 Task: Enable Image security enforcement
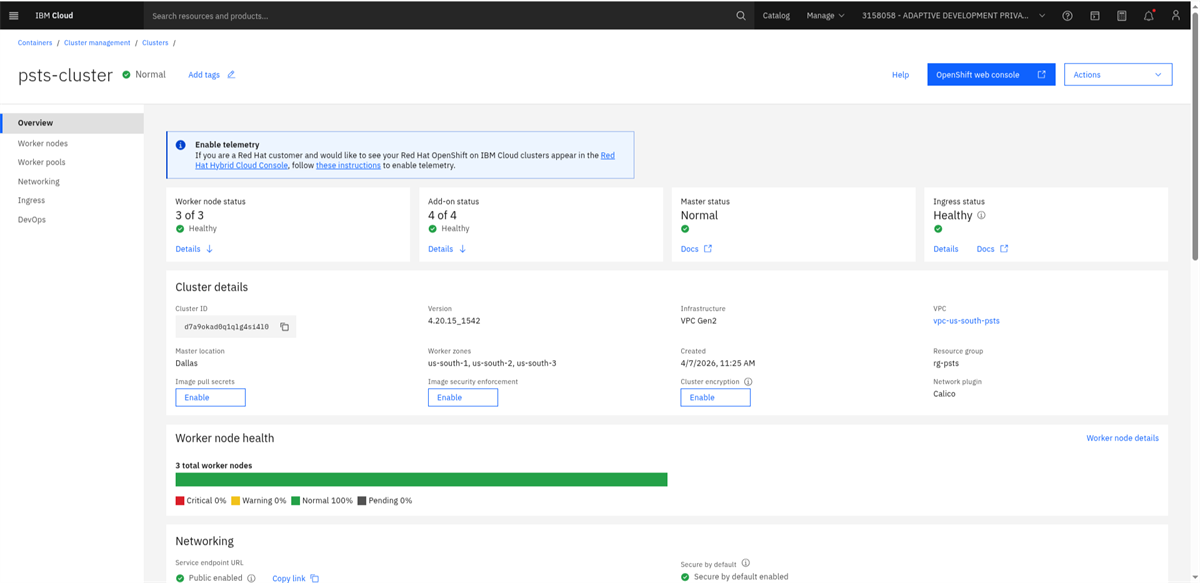coord(463,397)
